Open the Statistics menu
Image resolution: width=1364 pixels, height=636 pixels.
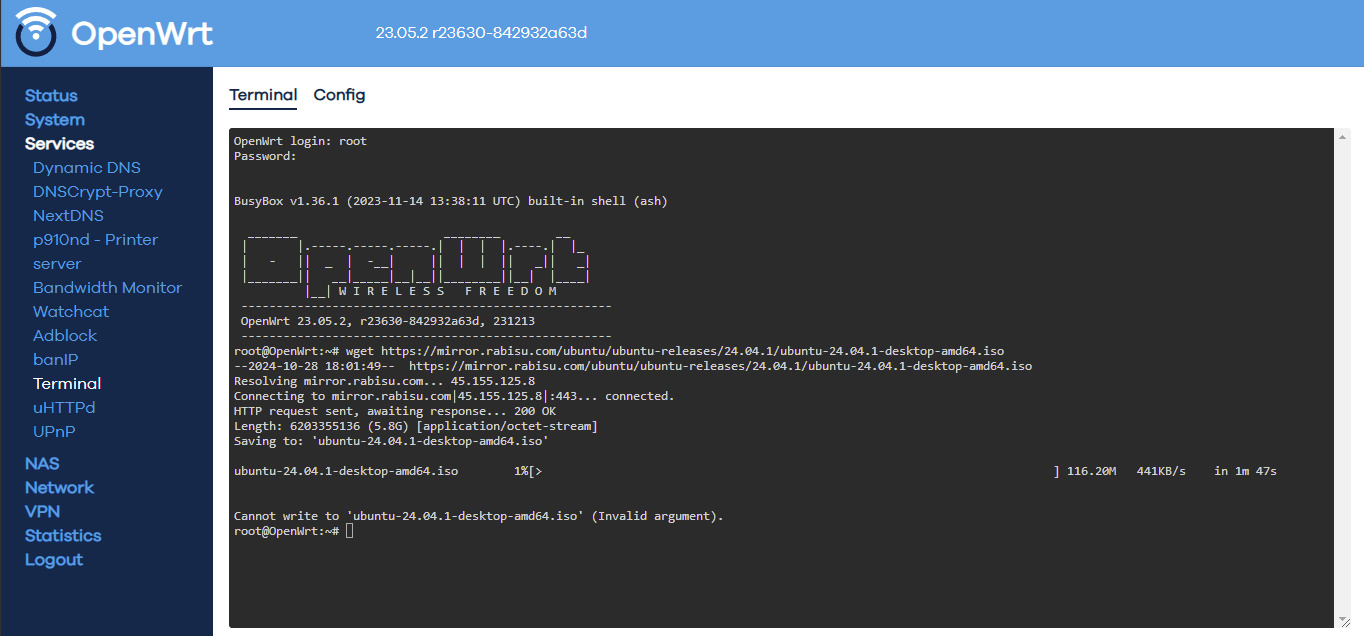pyautogui.click(x=63, y=536)
